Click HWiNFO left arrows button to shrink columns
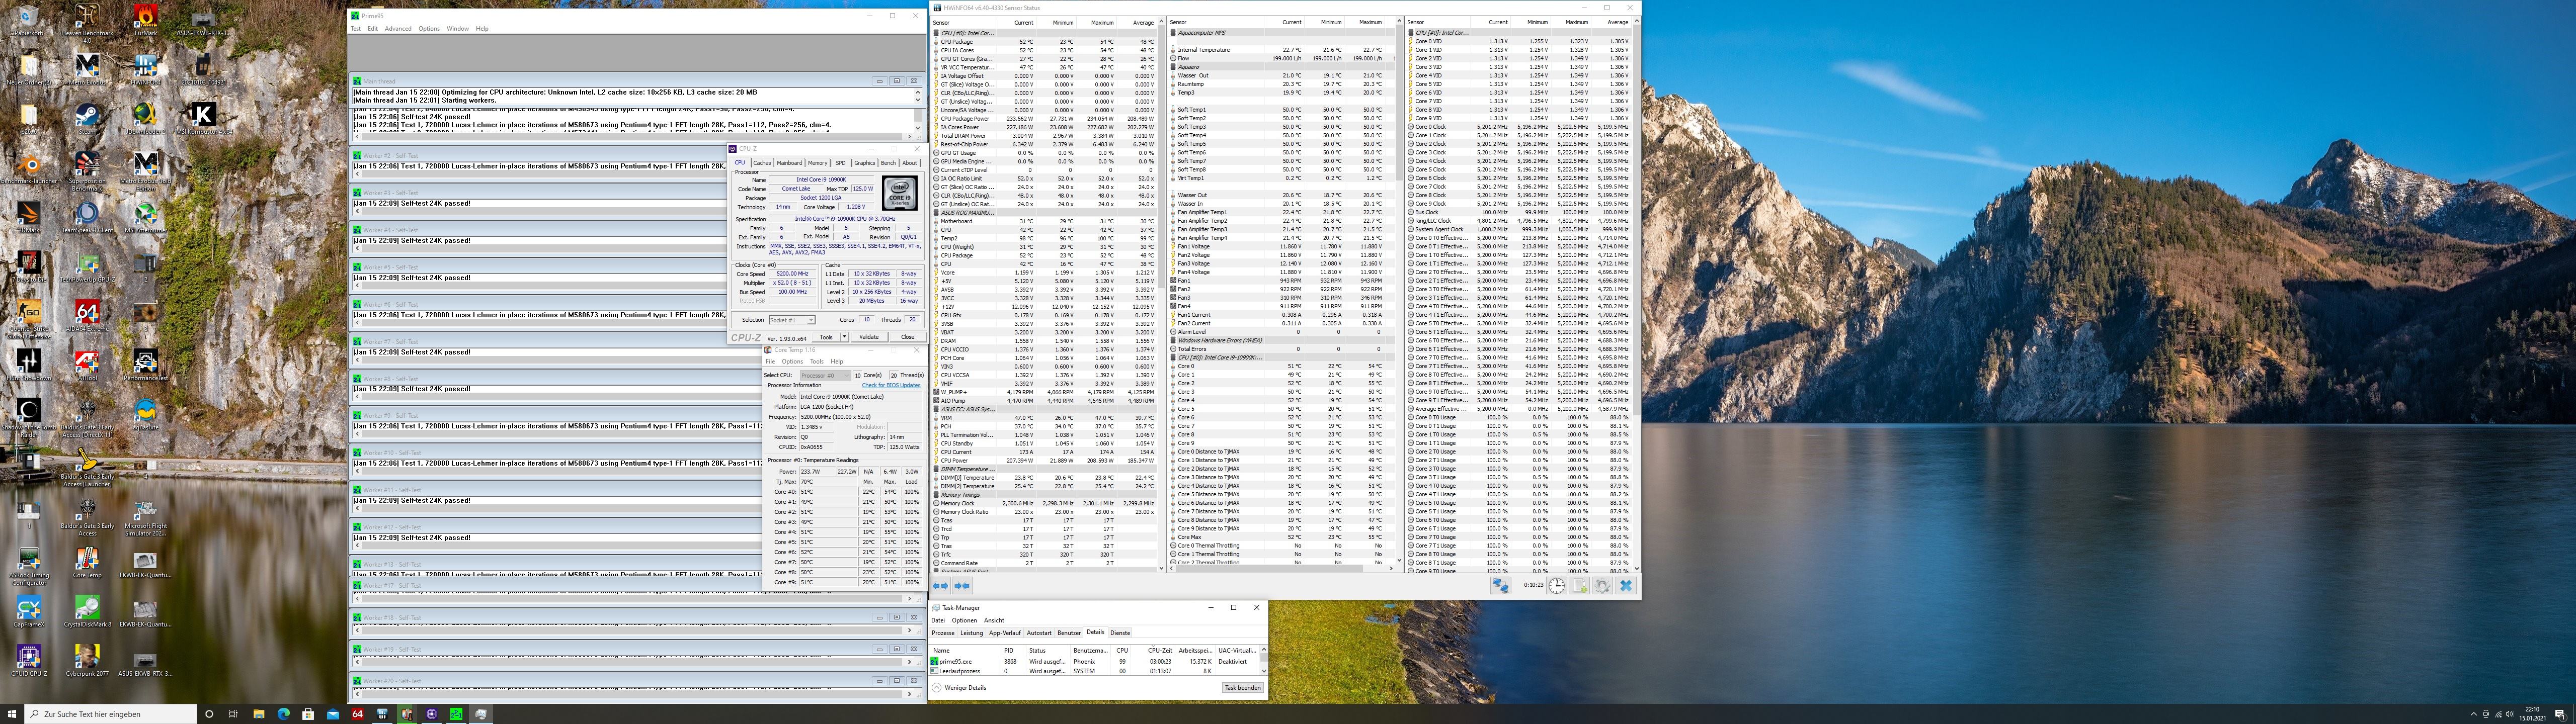 (940, 586)
